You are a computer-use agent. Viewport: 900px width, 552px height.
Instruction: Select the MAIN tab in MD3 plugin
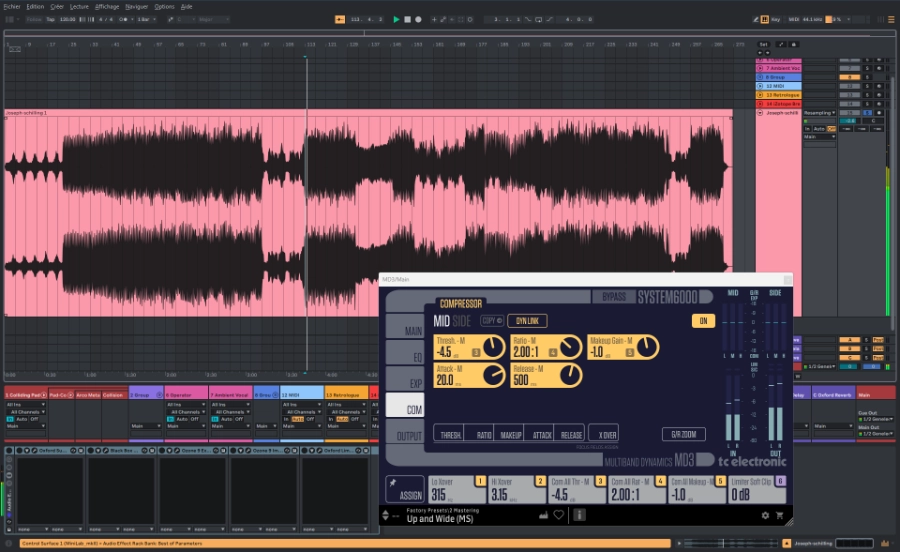tap(406, 328)
